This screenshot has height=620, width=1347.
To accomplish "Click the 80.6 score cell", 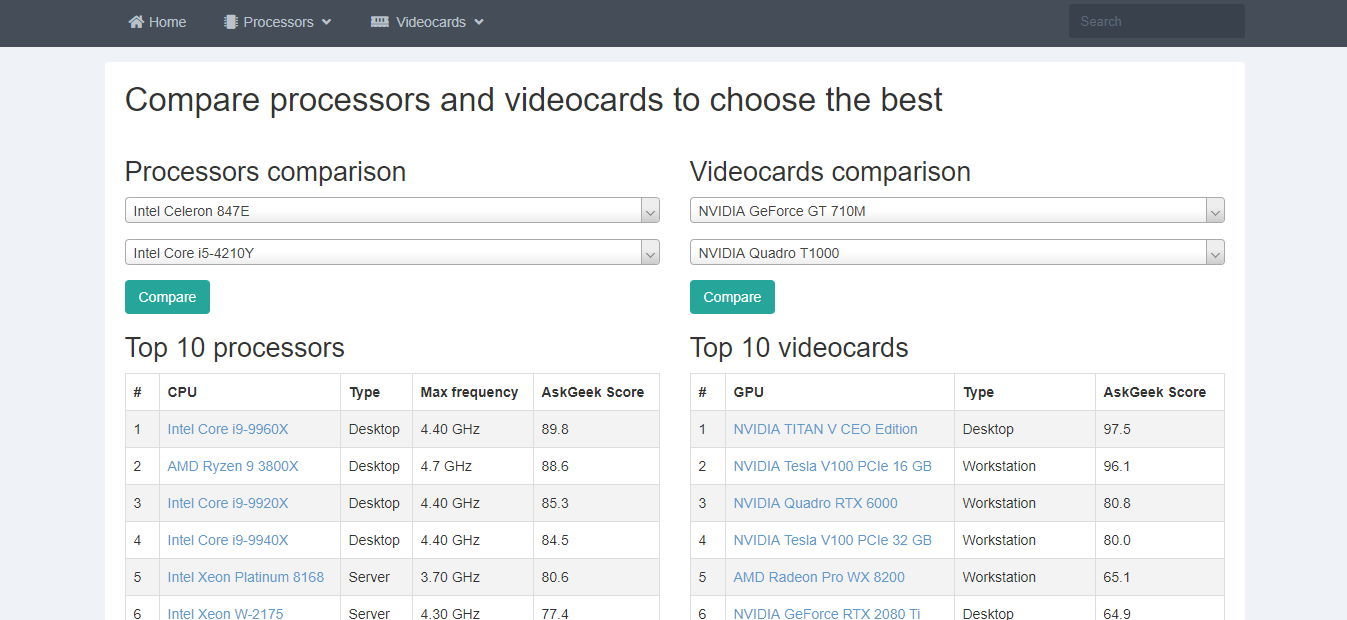I will point(596,577).
